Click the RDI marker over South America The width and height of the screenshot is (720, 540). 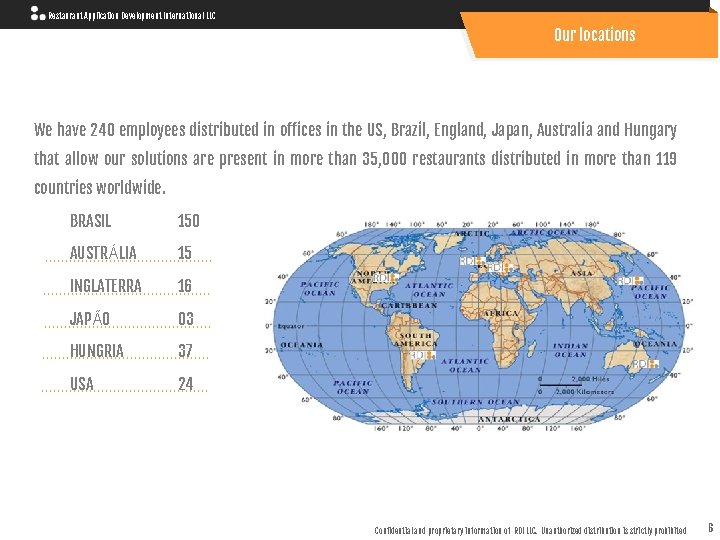tap(422, 355)
